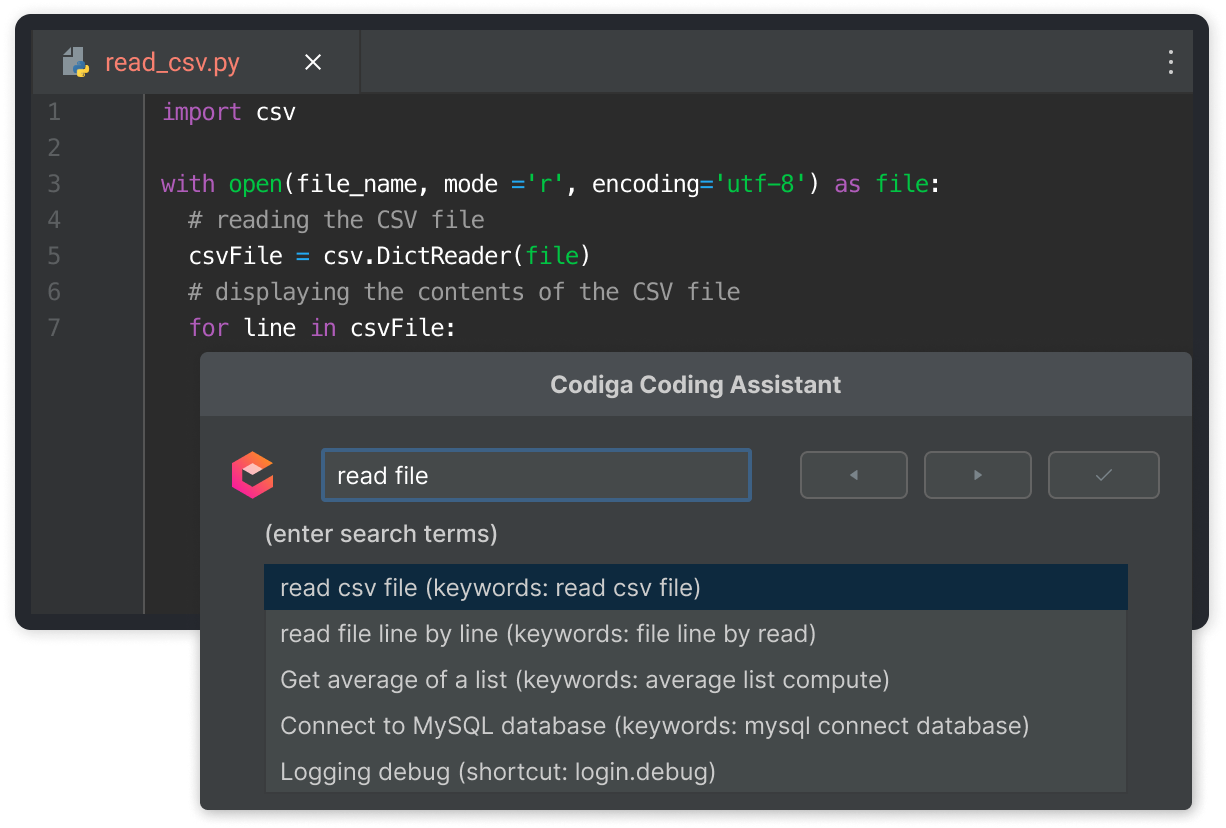Click the Codiga logo icon
1226x828 pixels.
pyautogui.click(x=252, y=475)
